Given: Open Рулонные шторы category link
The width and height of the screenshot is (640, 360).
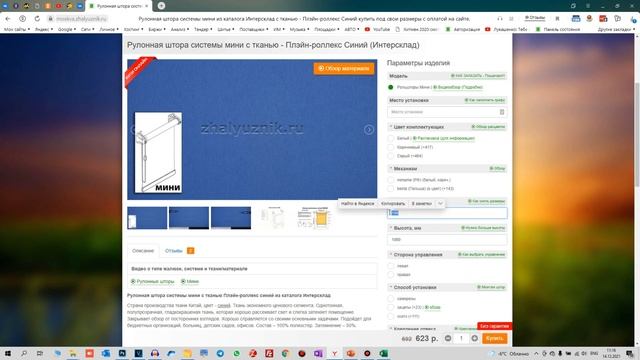Looking at the screenshot, I should pyautogui.click(x=153, y=281).
